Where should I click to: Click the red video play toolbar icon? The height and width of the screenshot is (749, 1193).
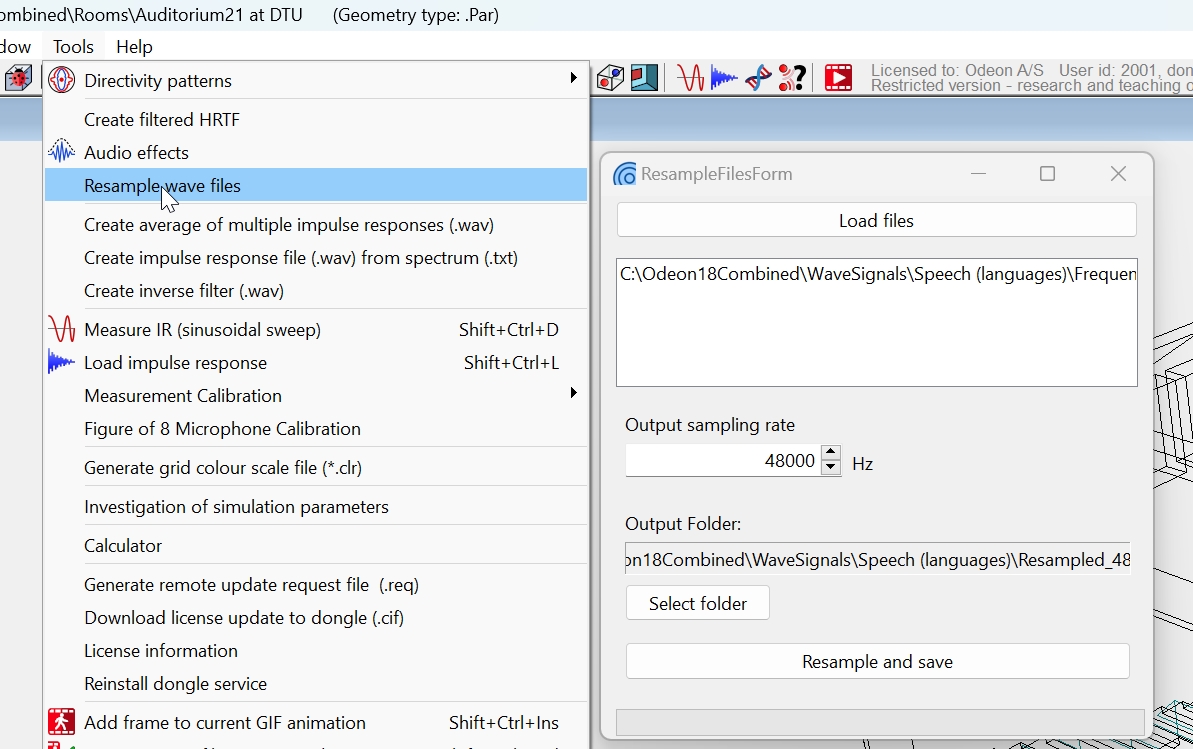tap(838, 78)
